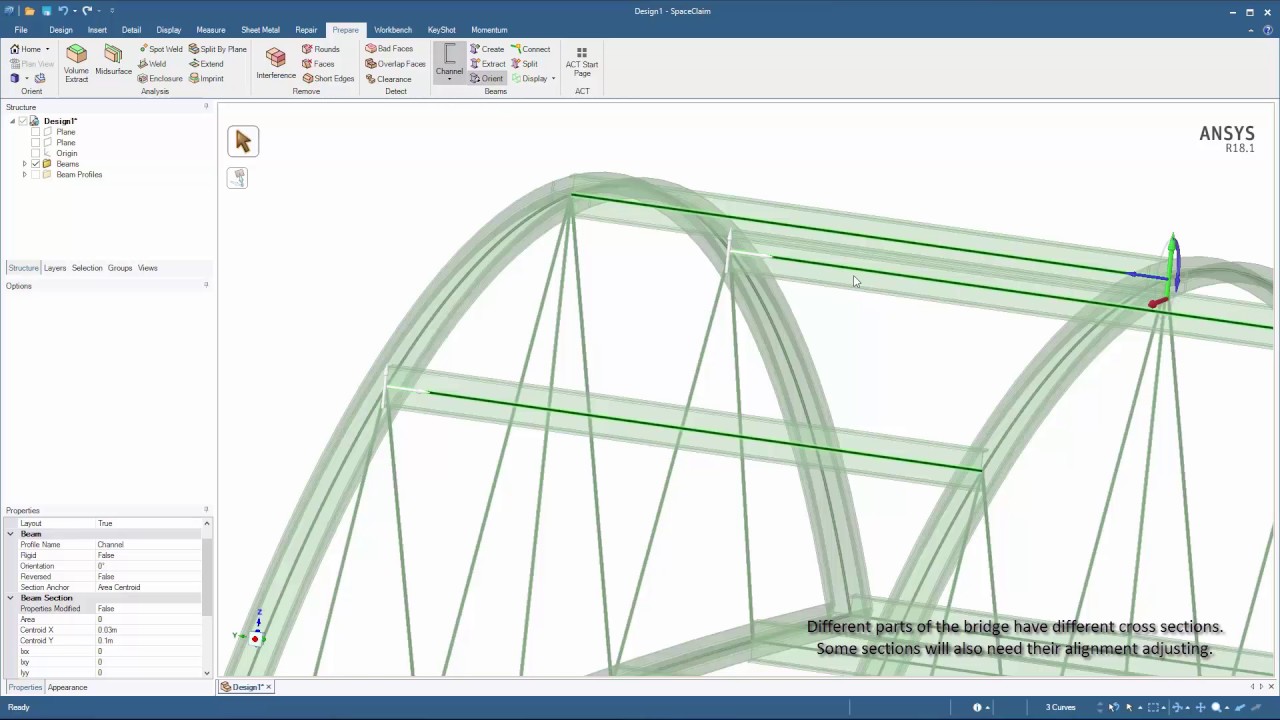Expand the Beams folder in Structure tree
This screenshot has width=1280, height=720.
click(x=24, y=163)
